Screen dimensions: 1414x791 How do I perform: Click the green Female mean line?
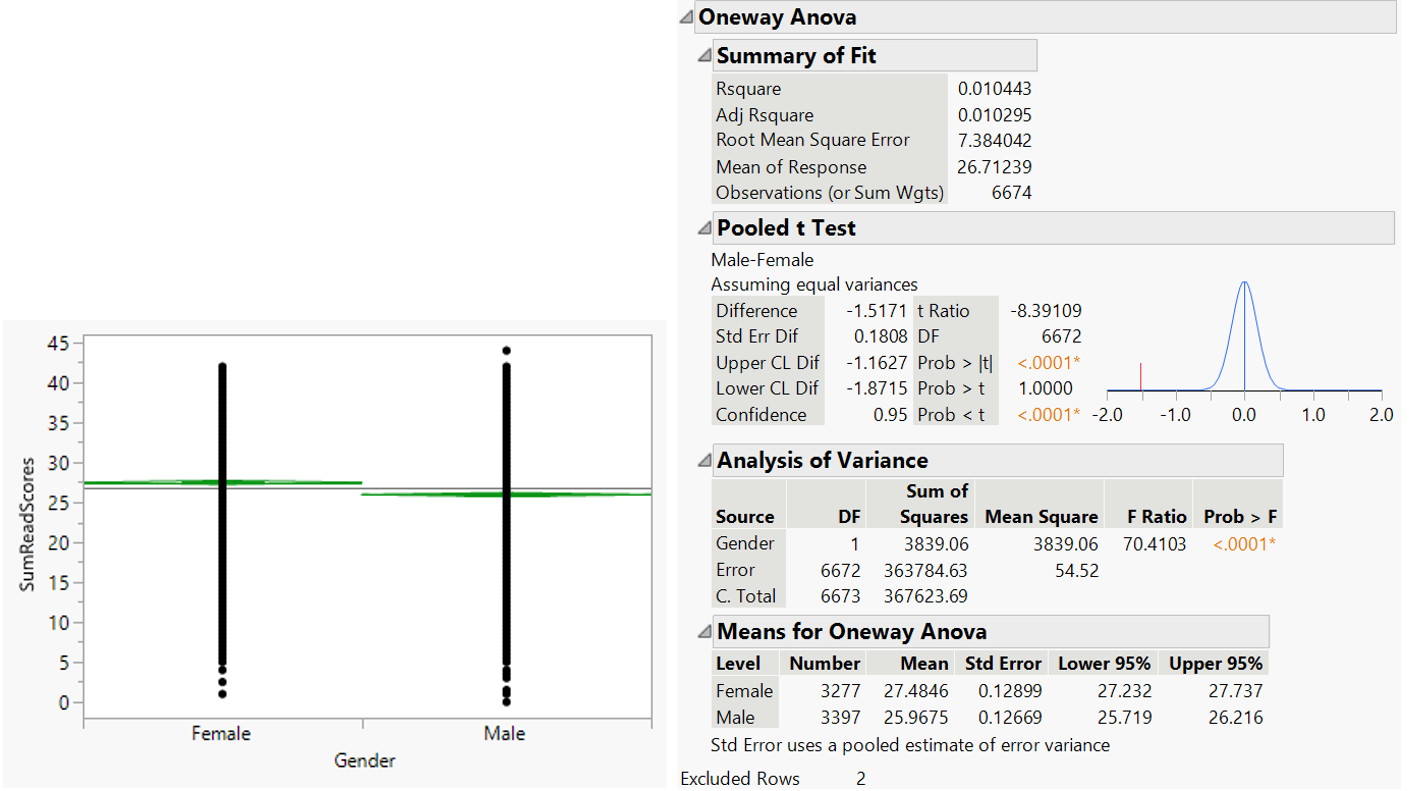pyautogui.click(x=222, y=483)
